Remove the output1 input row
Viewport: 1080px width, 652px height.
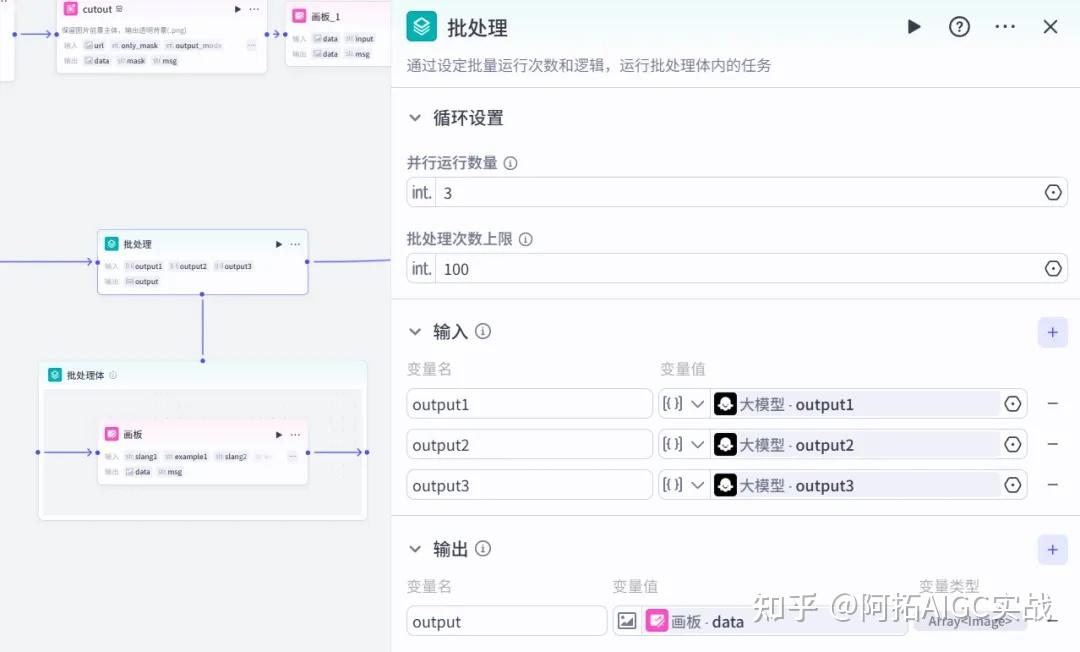(1052, 404)
